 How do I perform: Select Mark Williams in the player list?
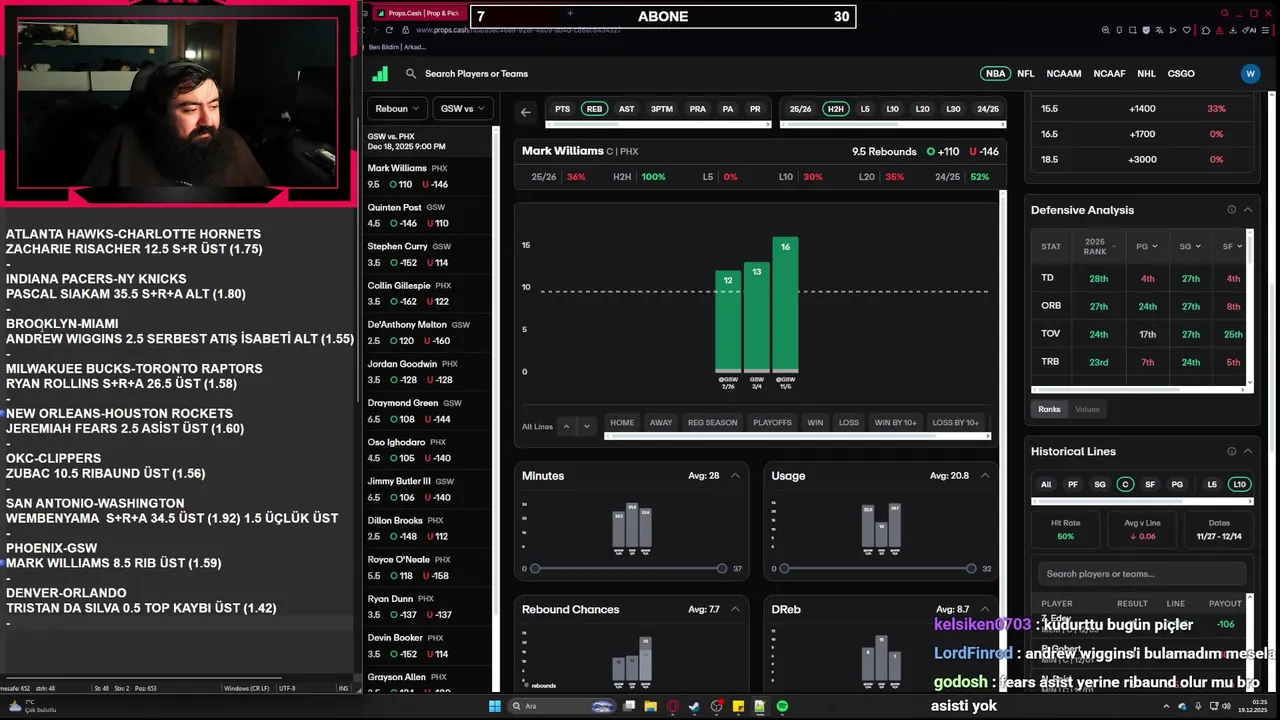coord(429,176)
